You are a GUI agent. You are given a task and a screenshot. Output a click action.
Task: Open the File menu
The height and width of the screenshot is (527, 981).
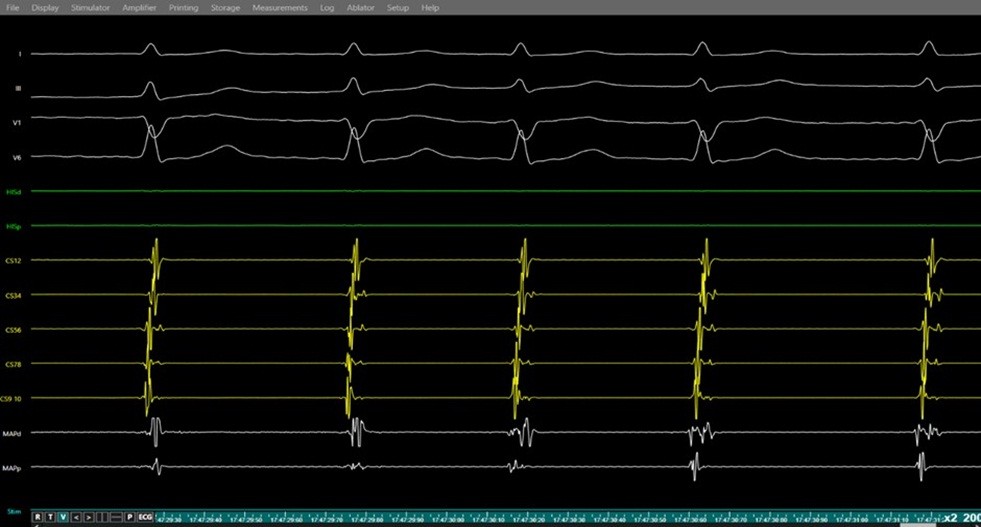[13, 8]
